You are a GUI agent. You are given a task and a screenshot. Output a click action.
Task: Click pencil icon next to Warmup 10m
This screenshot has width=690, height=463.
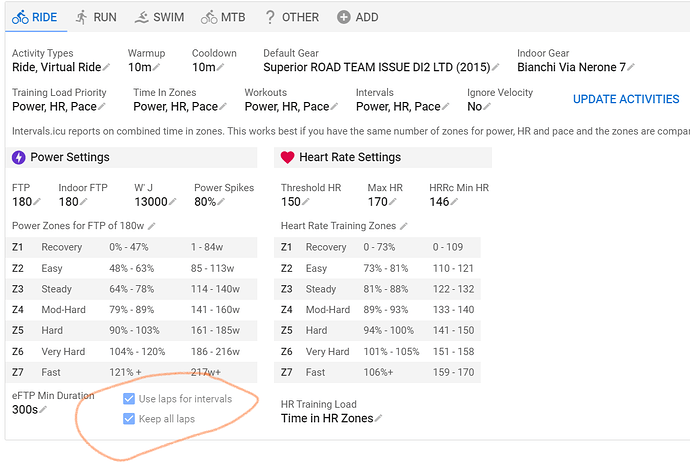(156, 67)
